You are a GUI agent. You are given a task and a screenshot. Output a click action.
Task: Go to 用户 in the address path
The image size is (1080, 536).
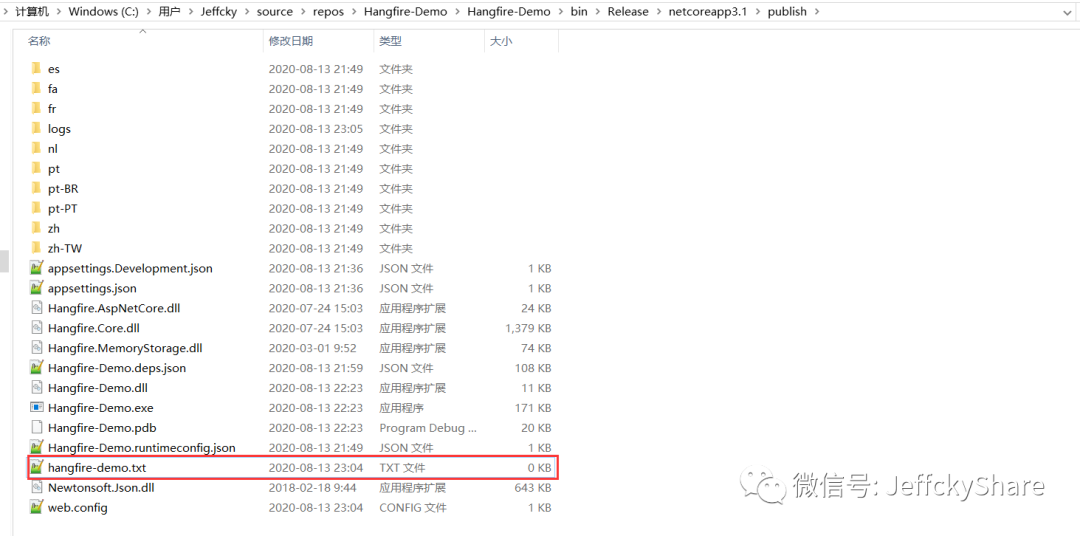(169, 12)
